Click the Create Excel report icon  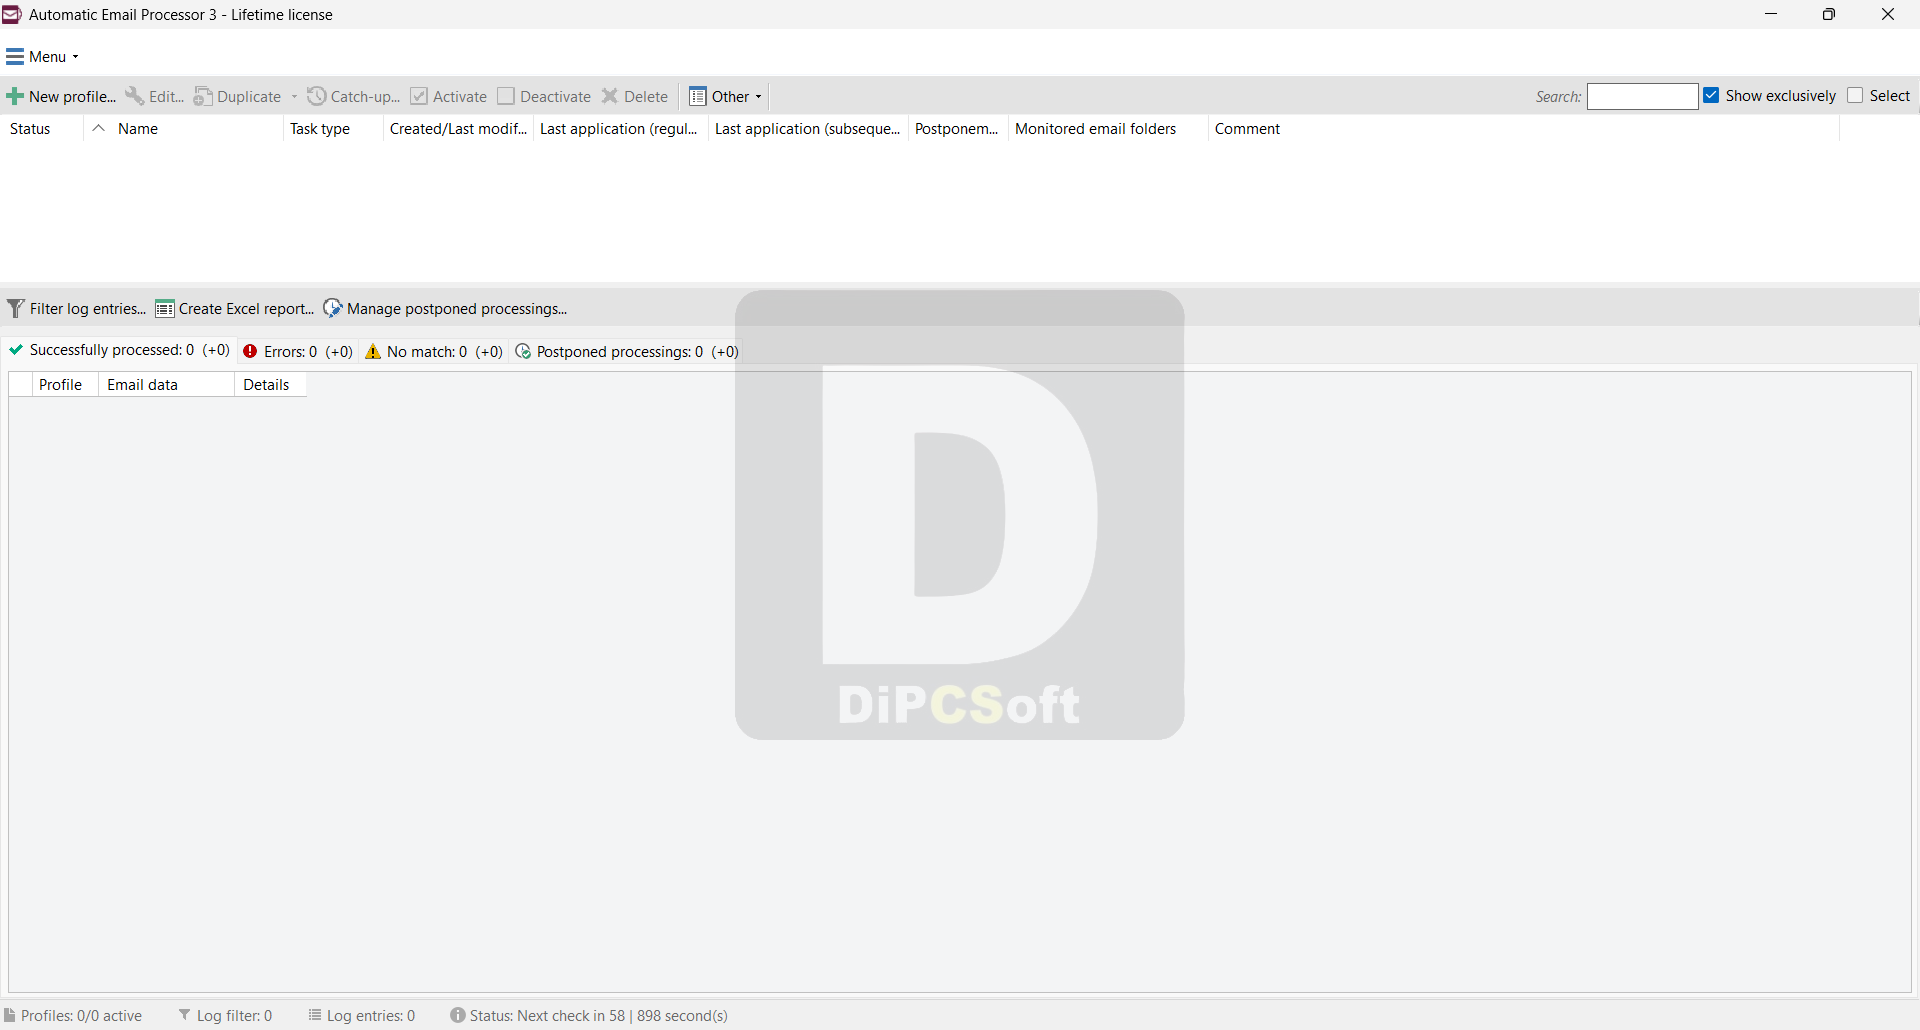[165, 309]
